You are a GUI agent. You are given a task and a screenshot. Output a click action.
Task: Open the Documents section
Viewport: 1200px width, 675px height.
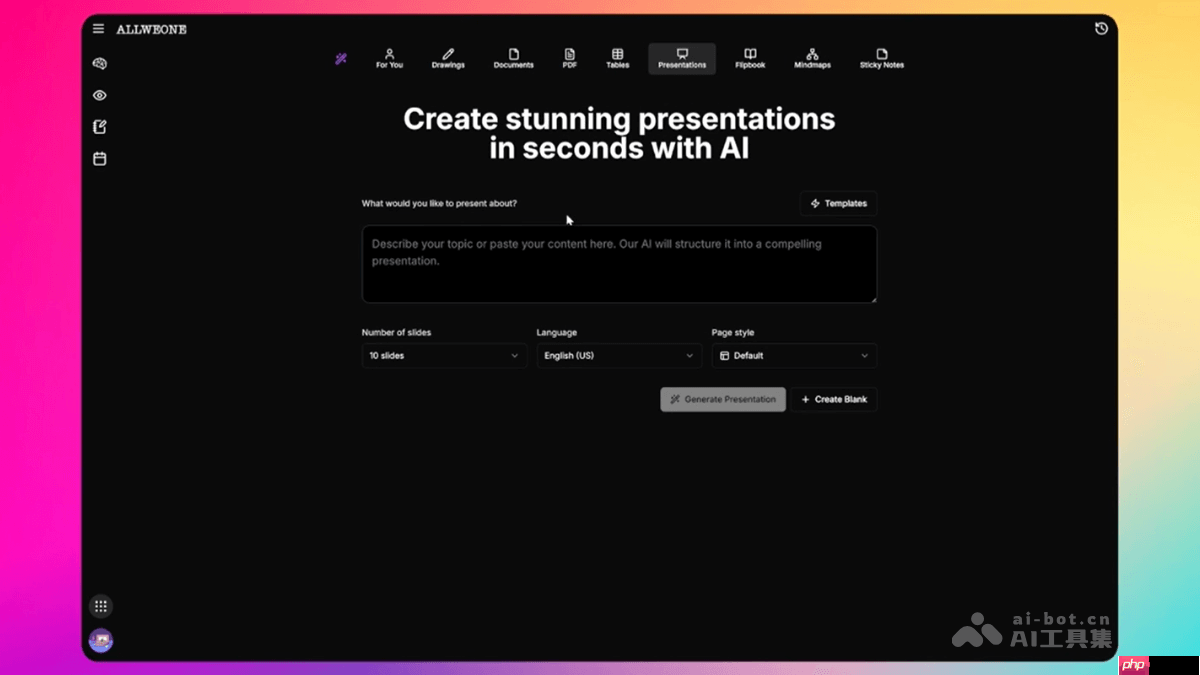(x=513, y=58)
